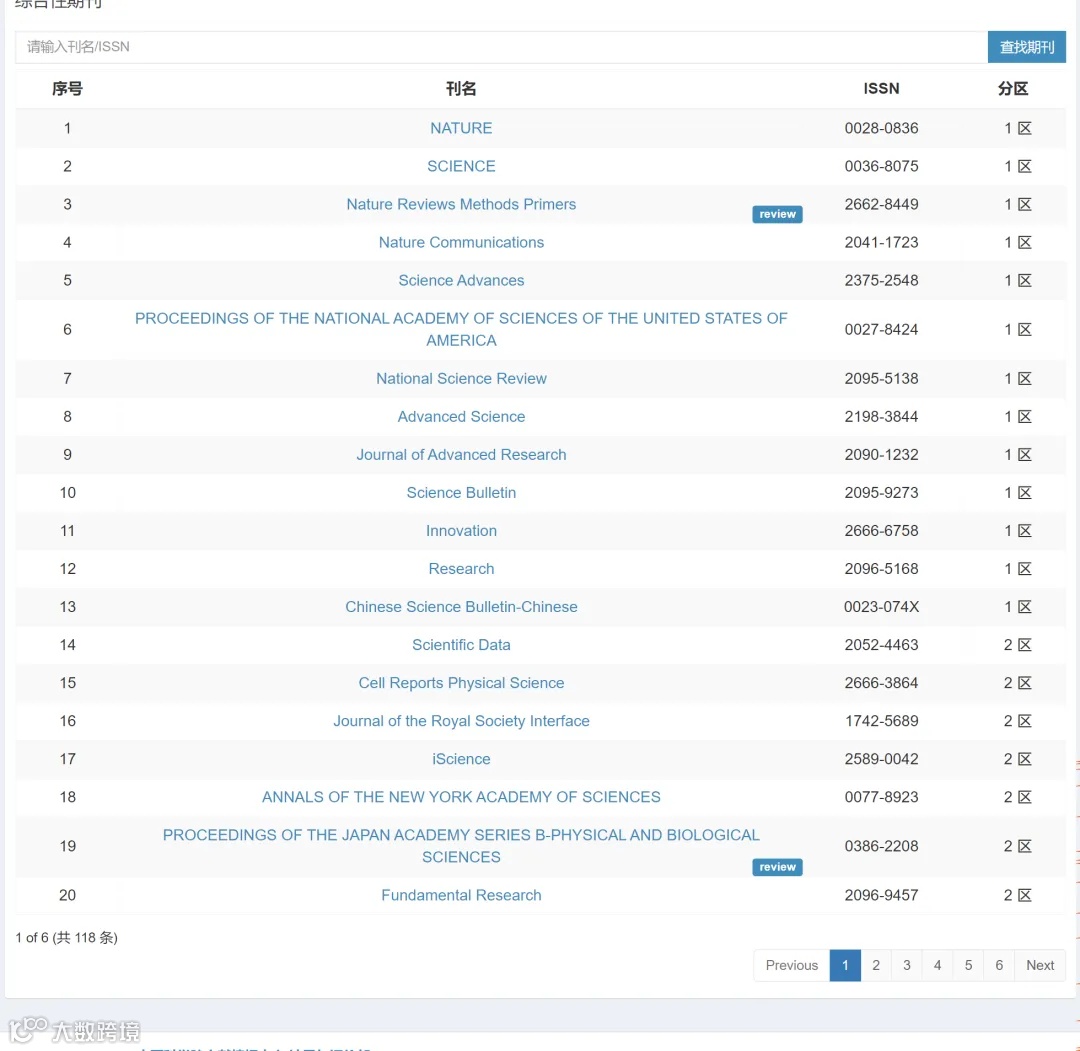Click the 查找期刊 search button
This screenshot has height=1051, width=1080.
[1026, 47]
